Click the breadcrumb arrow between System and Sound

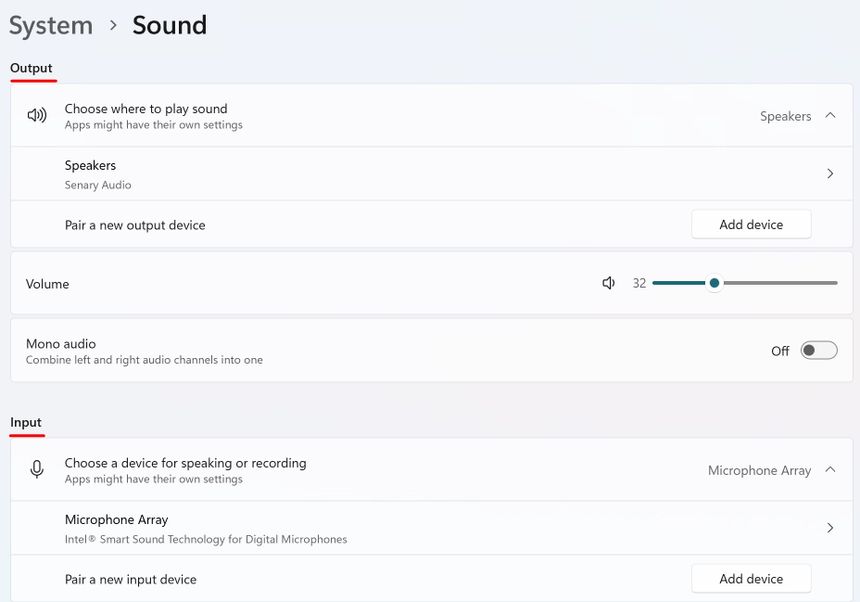[x=113, y=26]
